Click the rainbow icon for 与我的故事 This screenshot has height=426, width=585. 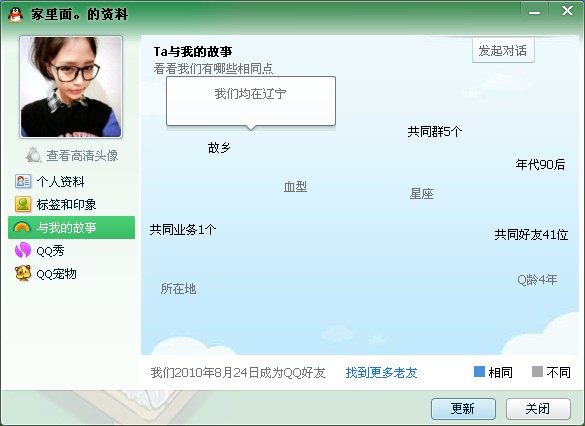[x=22, y=227]
